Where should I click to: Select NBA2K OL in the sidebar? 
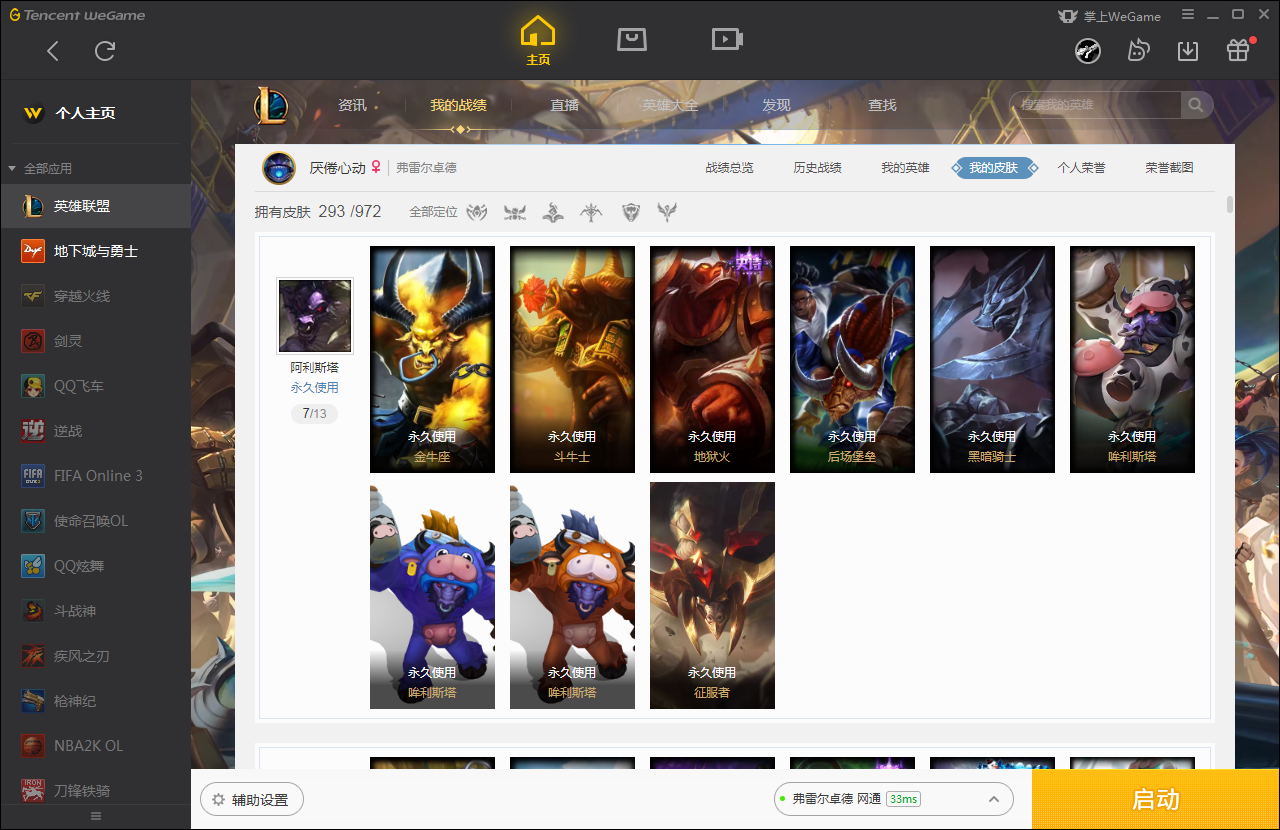pyautogui.click(x=95, y=746)
